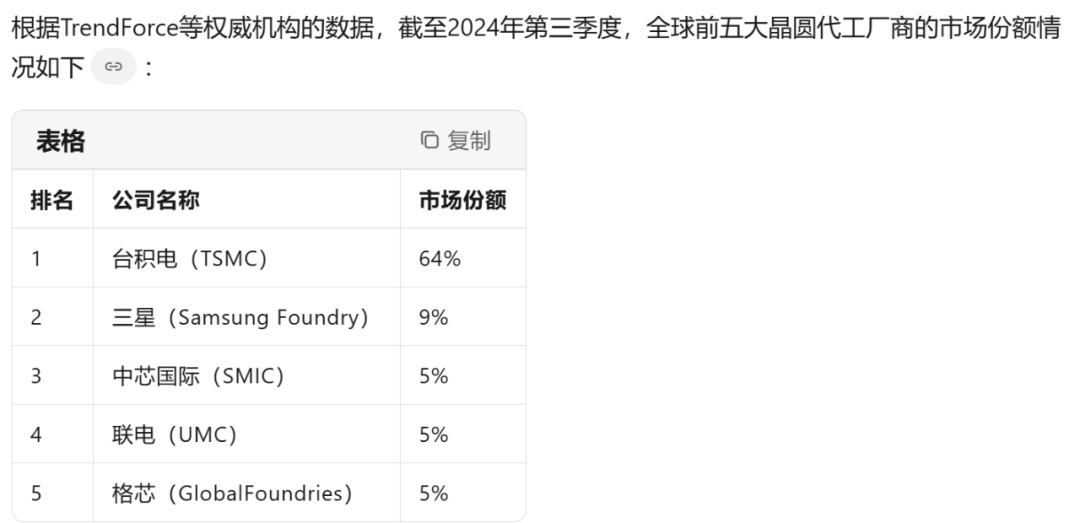Click the source link icon after the paragraph
This screenshot has width=1080, height=523.
click(x=113, y=68)
